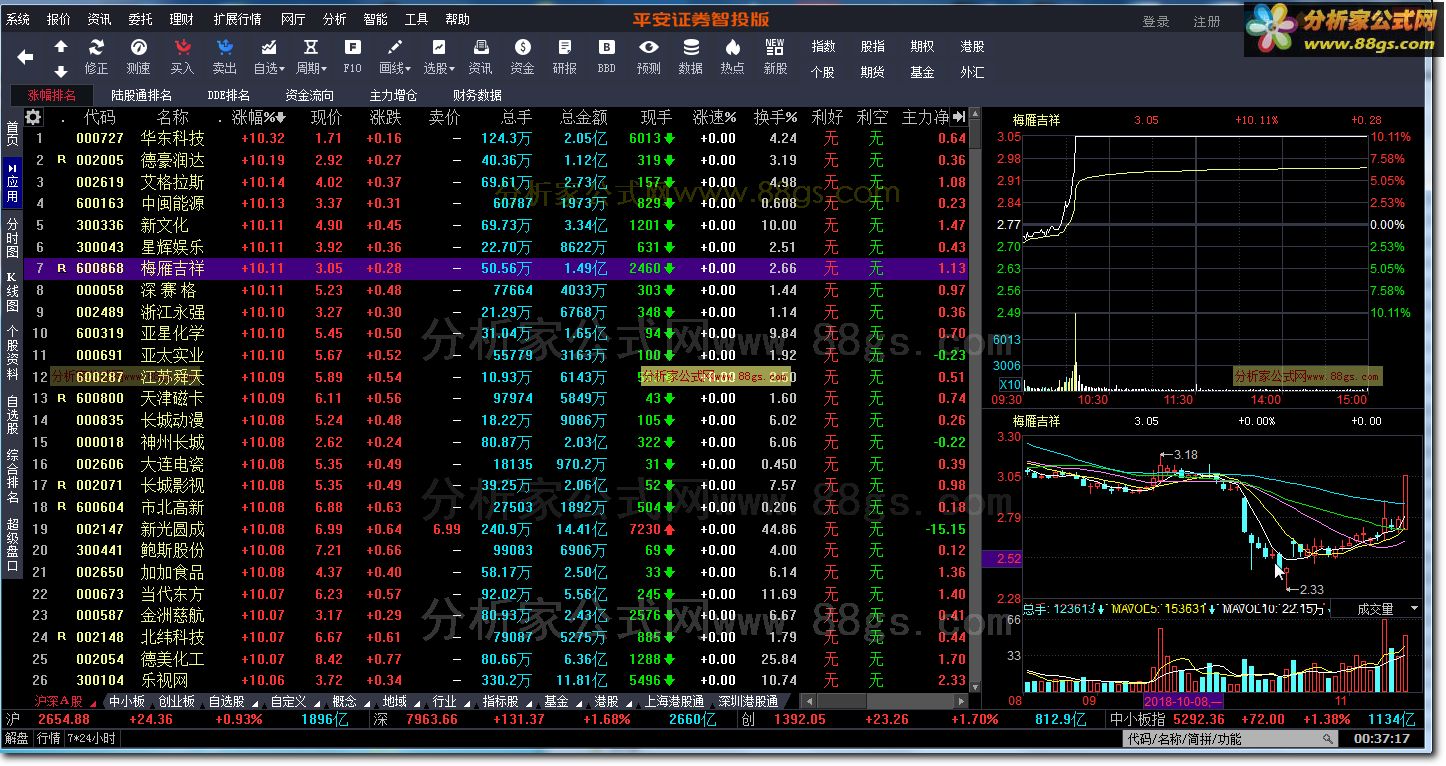Open the K线图 sidebar tab
The image size is (1446, 766).
pos(12,292)
